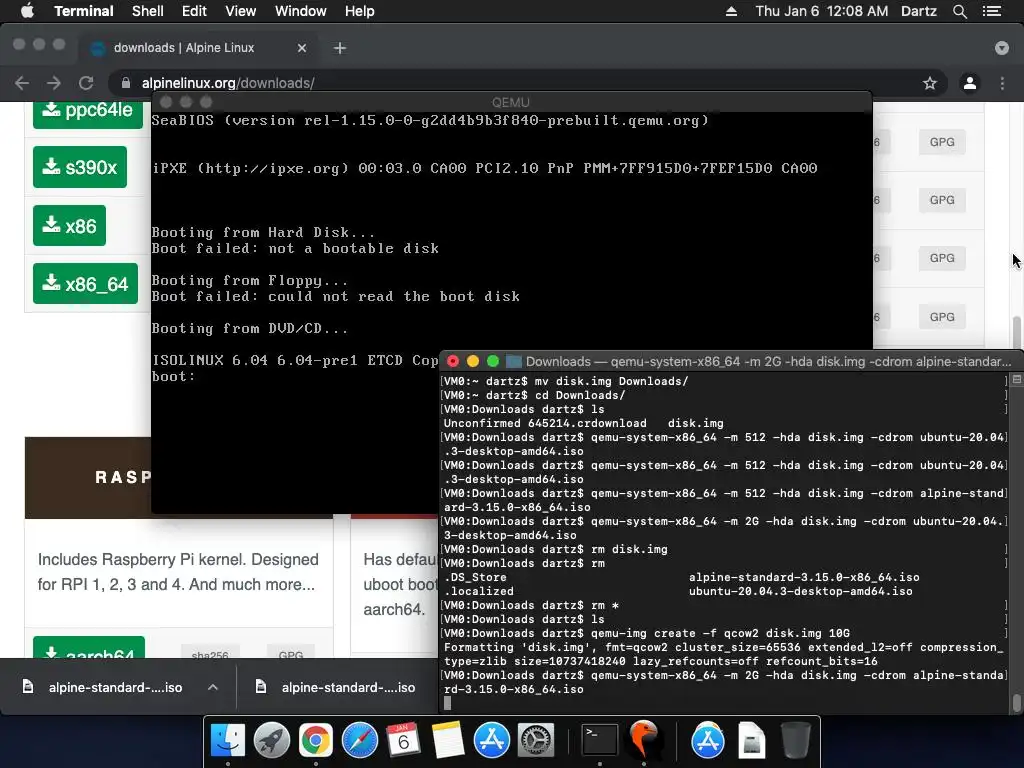Open the Trash in Dock
1024x768 pixels.
795,741
